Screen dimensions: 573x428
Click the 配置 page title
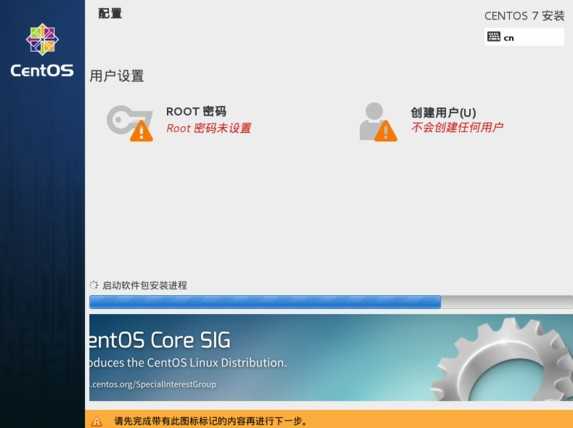pos(110,14)
